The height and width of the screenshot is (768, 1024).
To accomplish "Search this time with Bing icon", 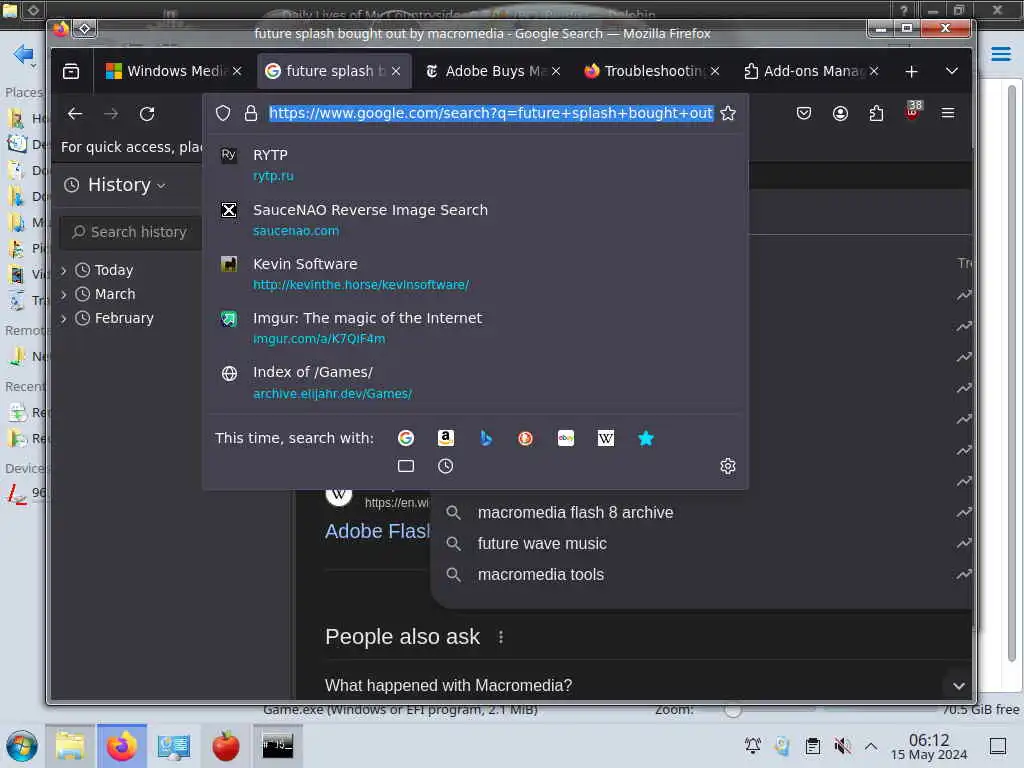I will [485, 438].
